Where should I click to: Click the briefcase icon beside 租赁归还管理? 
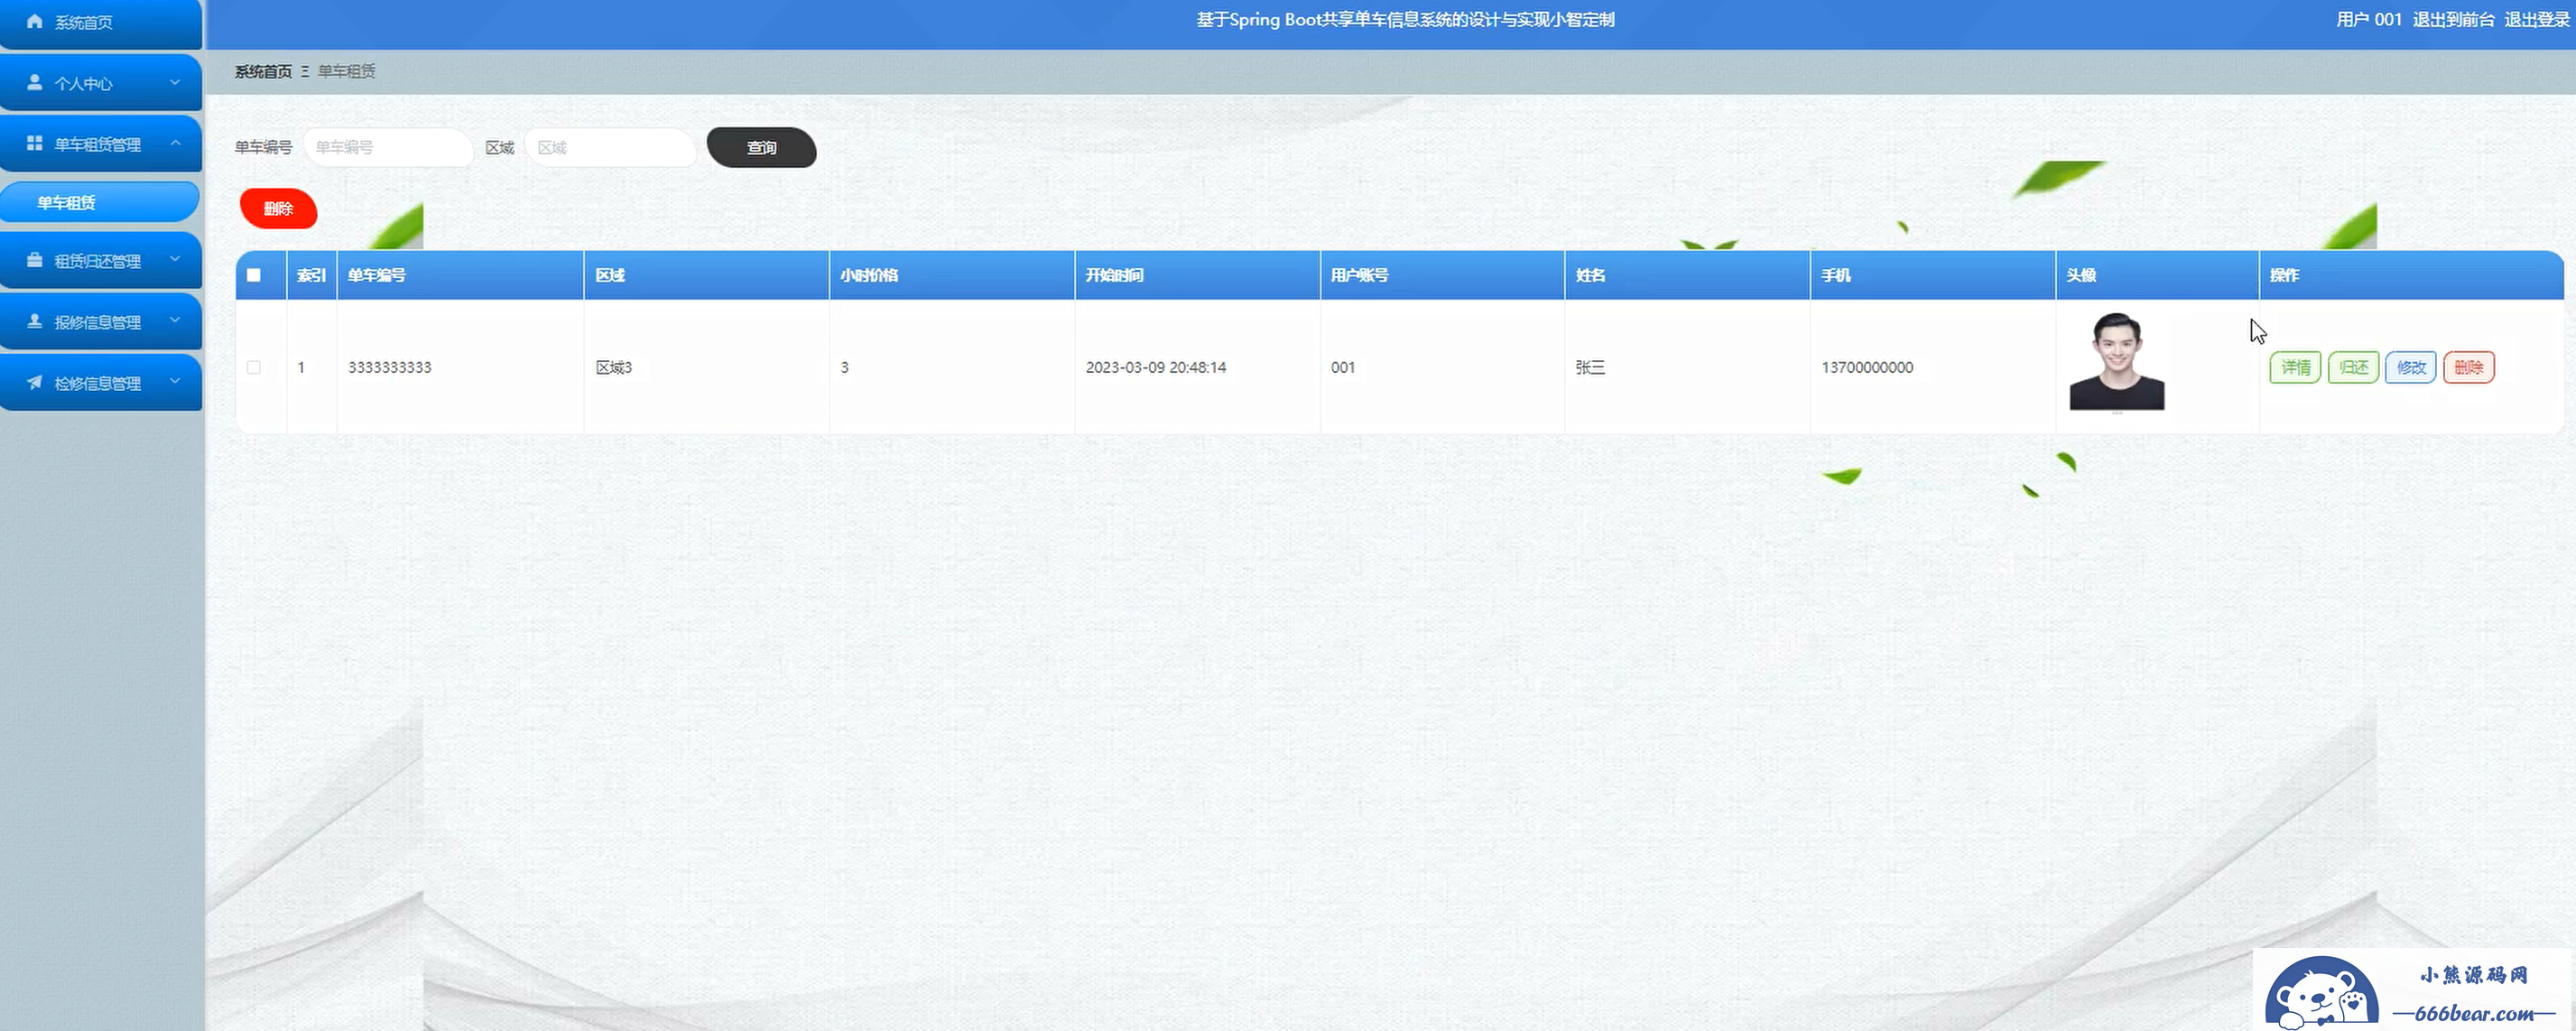tap(34, 260)
